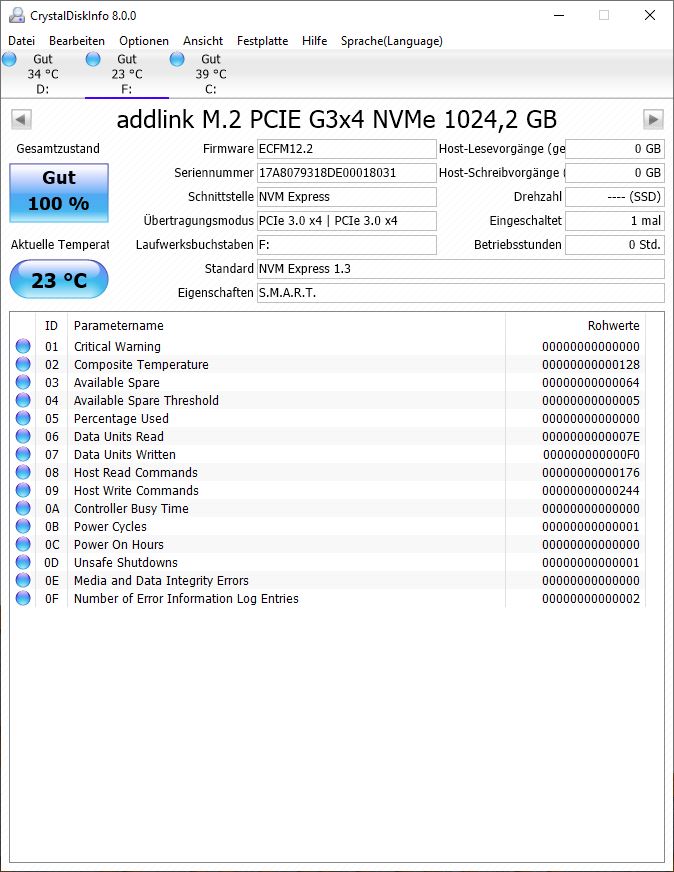Screen dimensions: 674x872
Task: Click the Gut 100 % health status button
Action: coord(59,192)
